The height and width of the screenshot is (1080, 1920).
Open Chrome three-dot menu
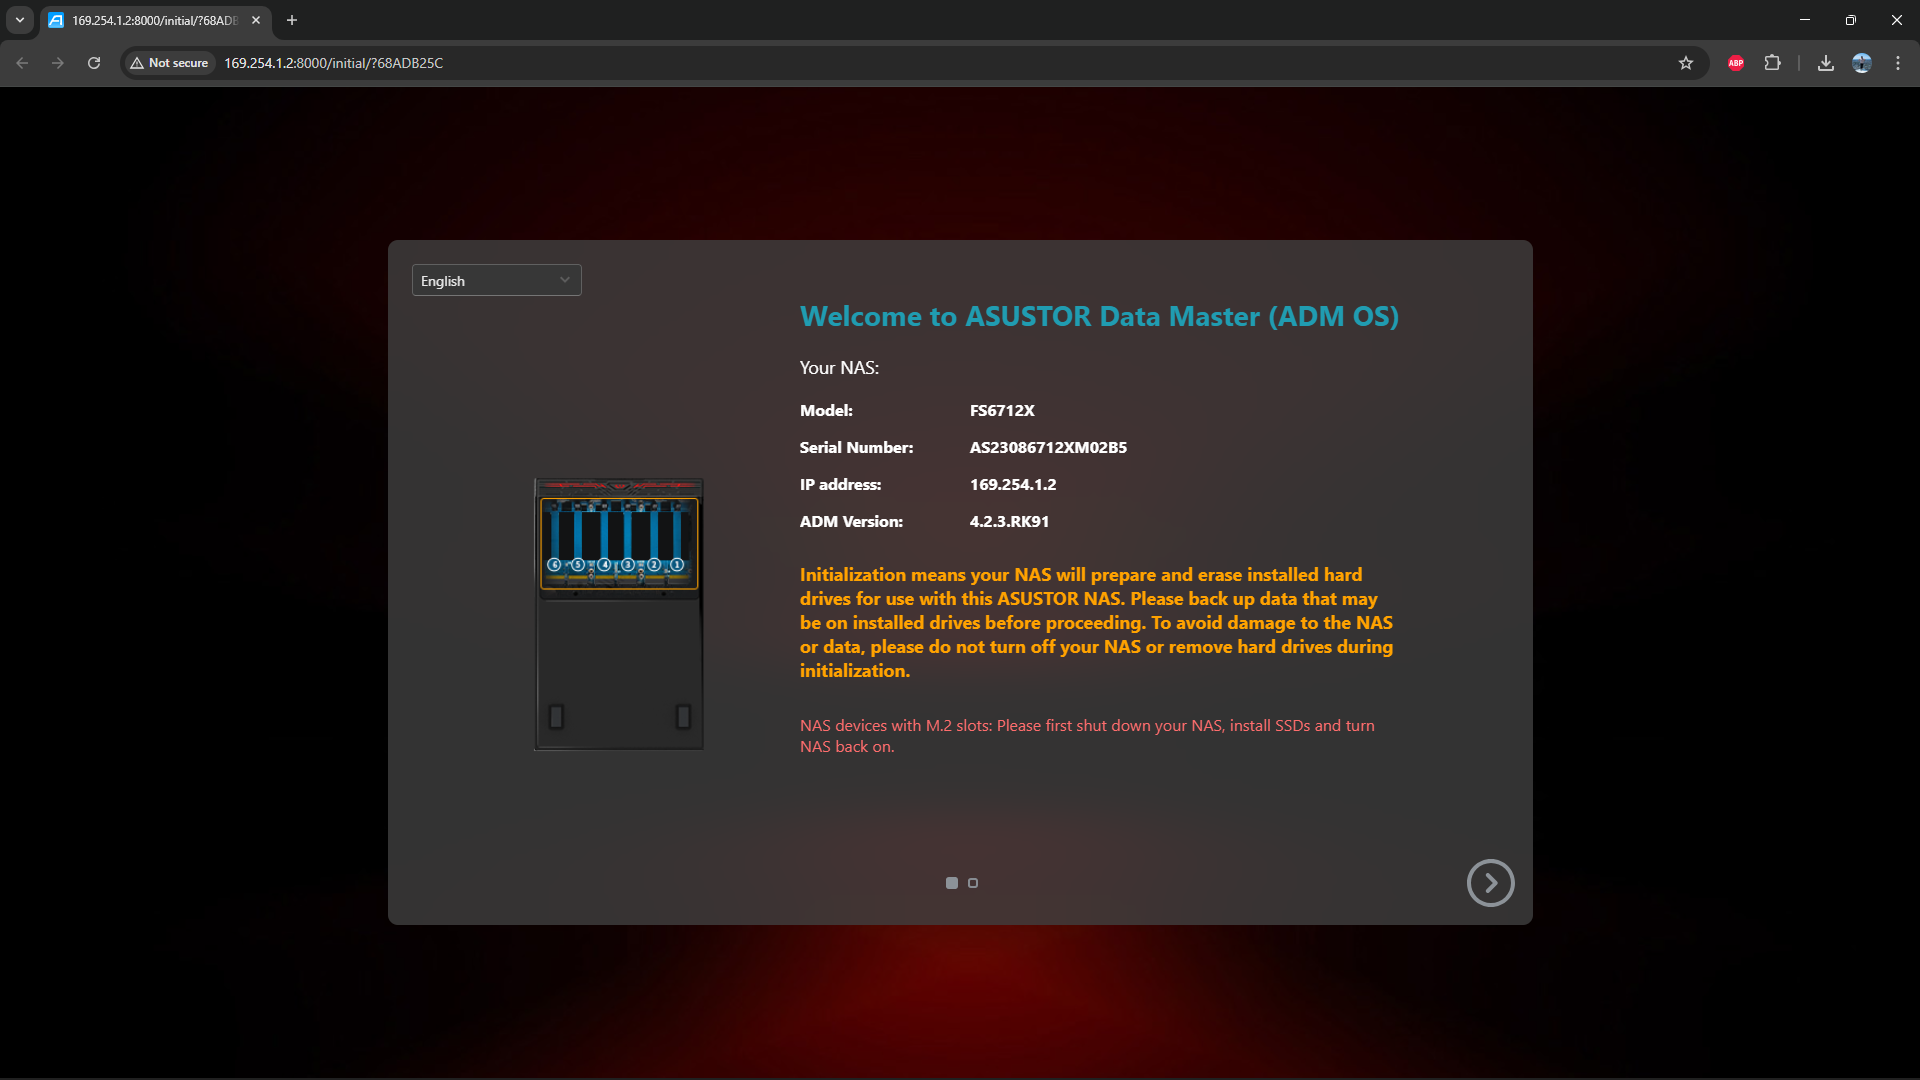click(1898, 63)
